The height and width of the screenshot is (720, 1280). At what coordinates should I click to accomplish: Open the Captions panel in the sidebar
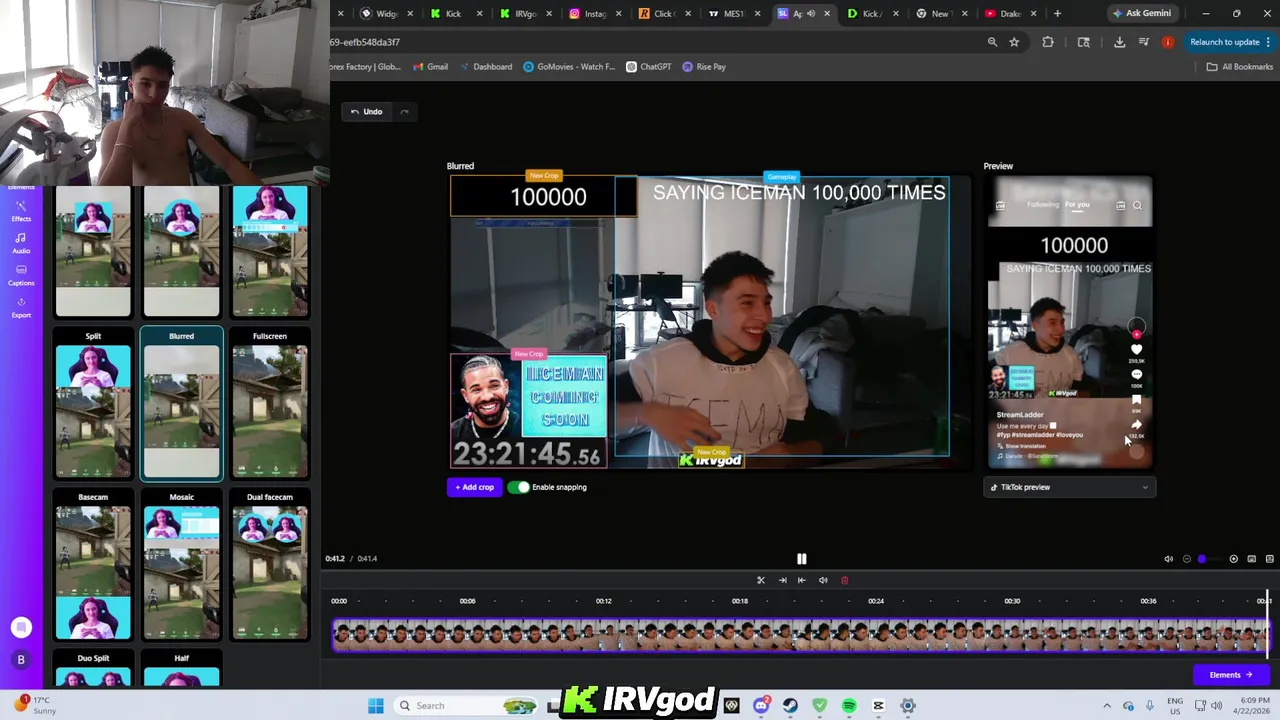tap(21, 275)
